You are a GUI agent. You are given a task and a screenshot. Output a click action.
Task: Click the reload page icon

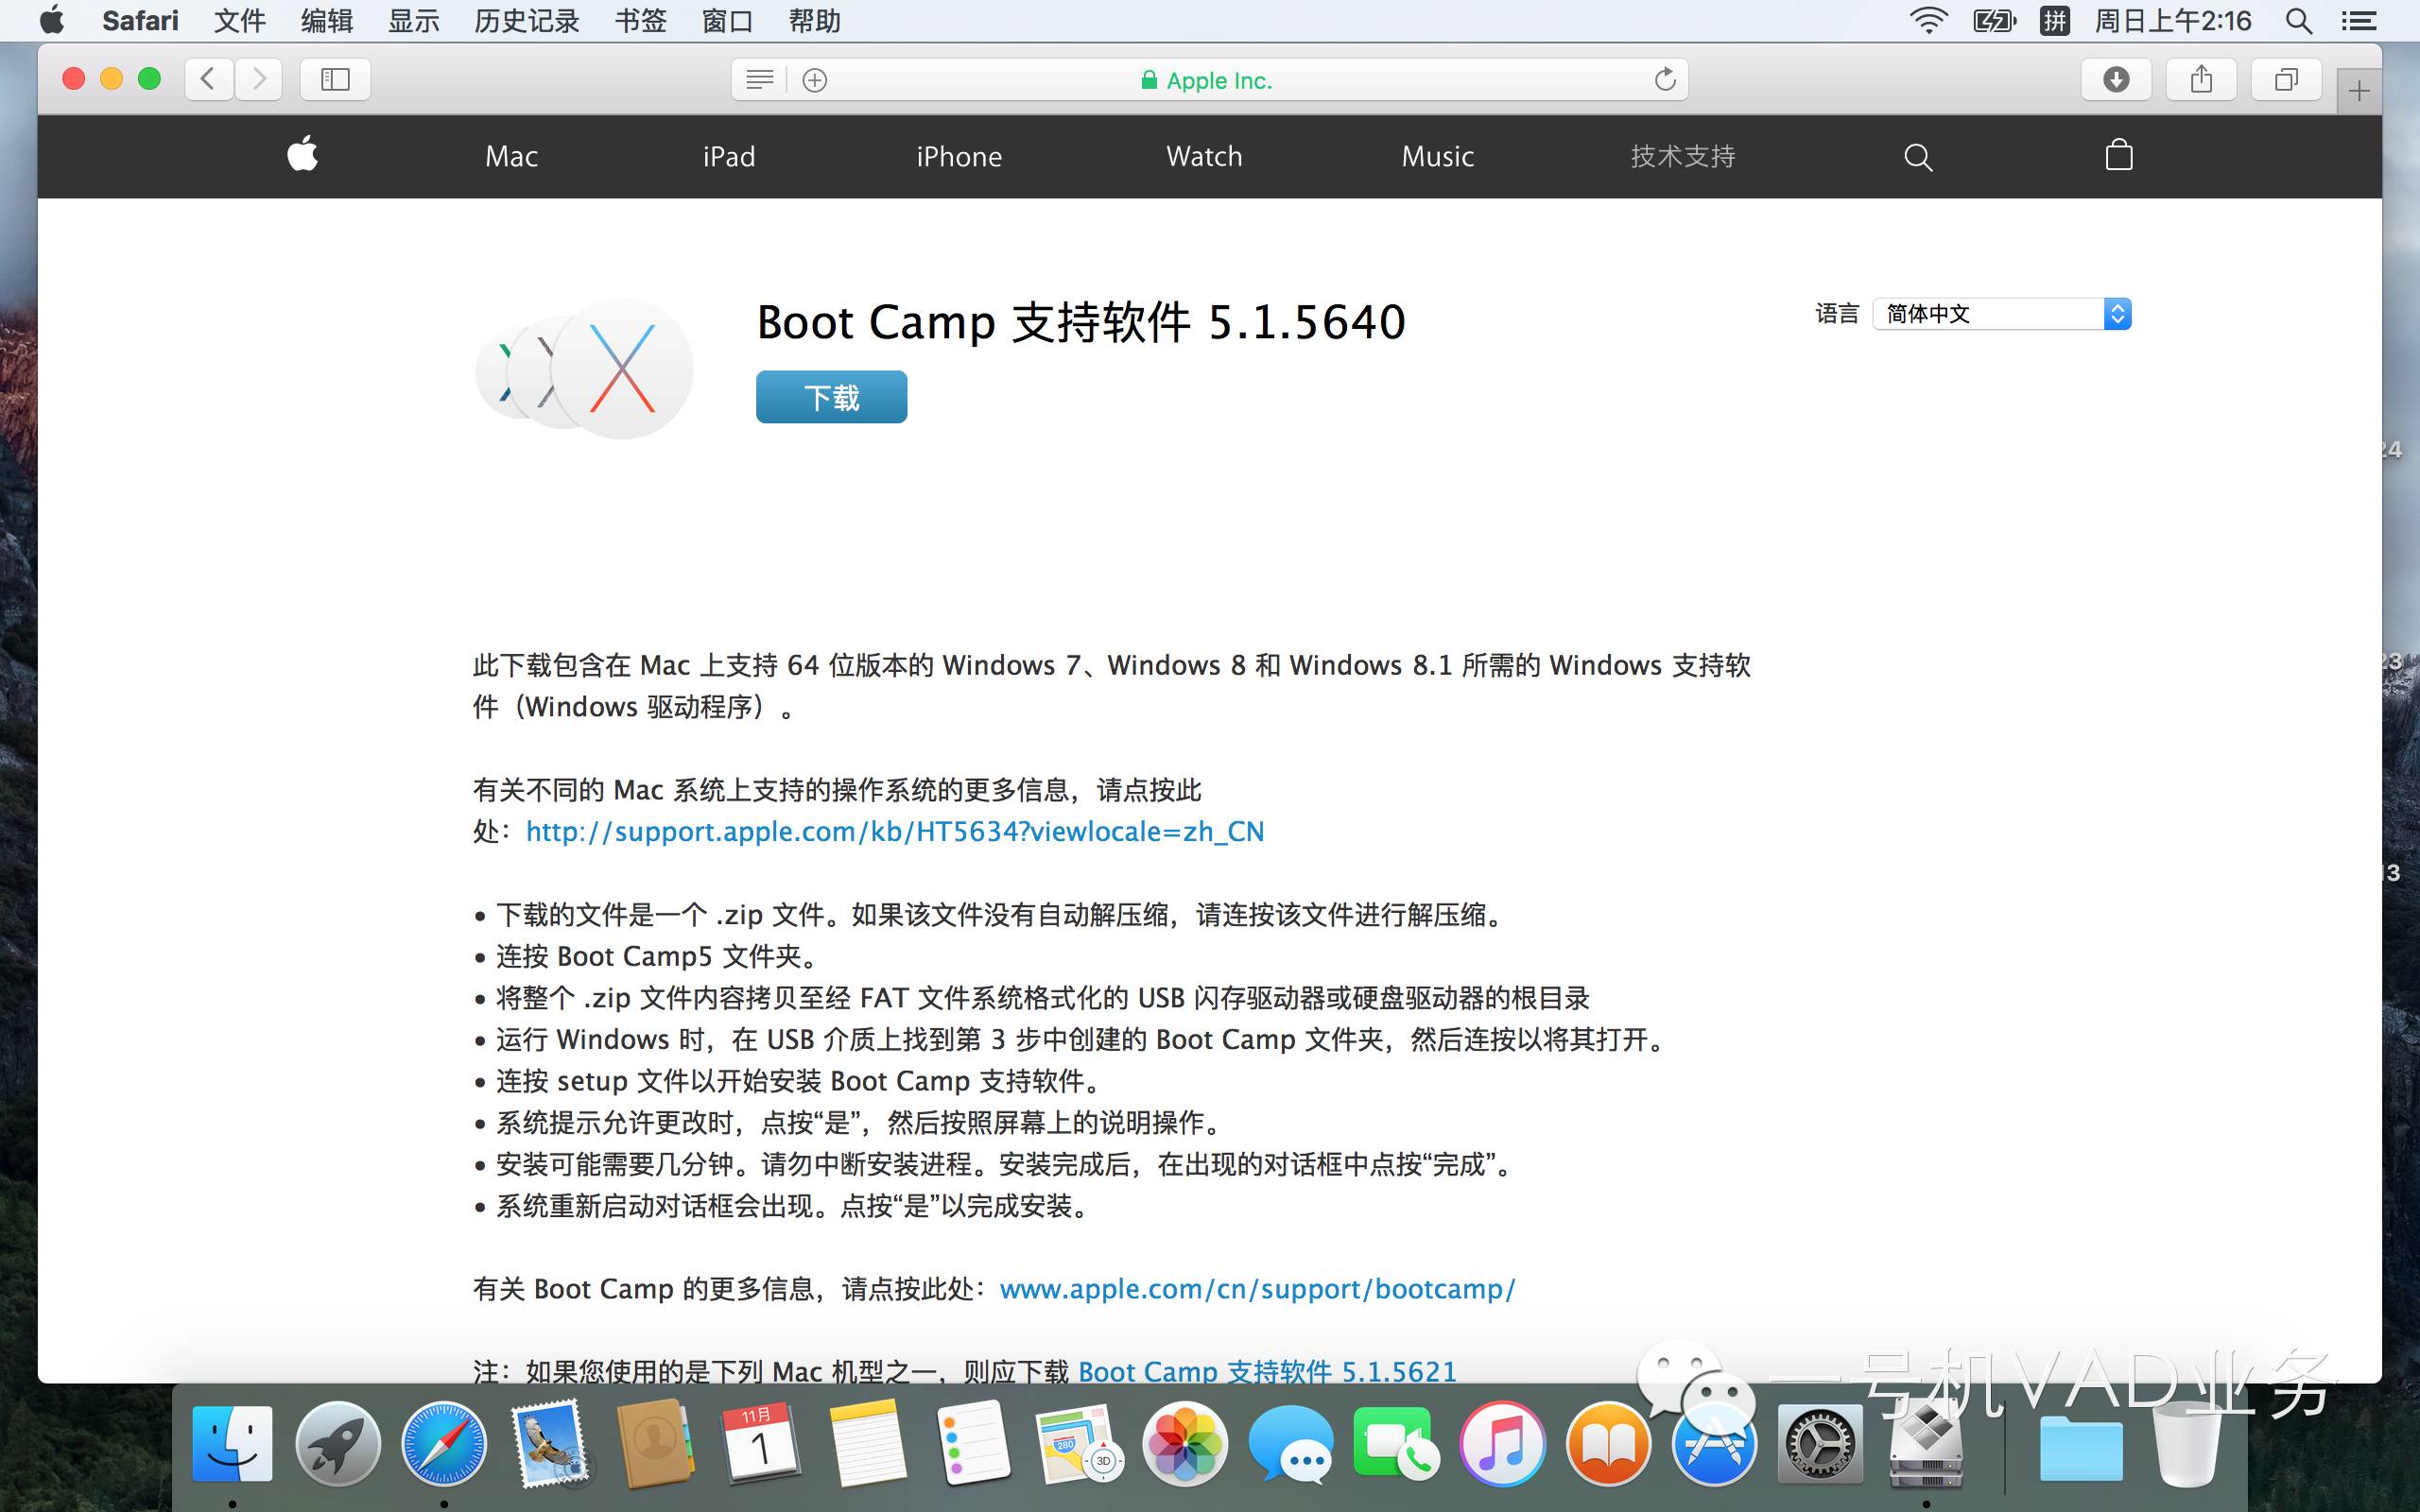pyautogui.click(x=1664, y=79)
